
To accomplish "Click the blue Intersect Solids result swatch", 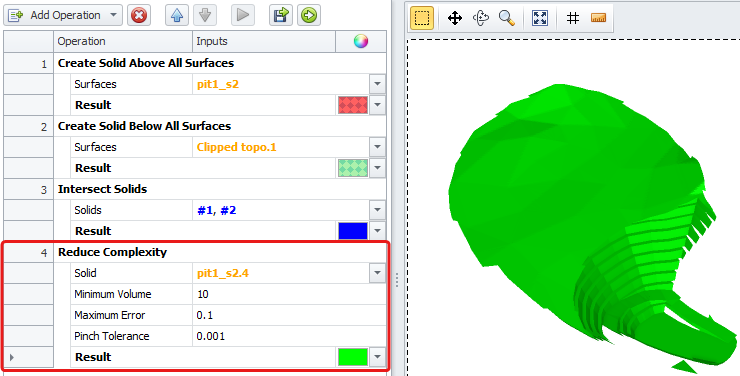I will click(x=353, y=231).
